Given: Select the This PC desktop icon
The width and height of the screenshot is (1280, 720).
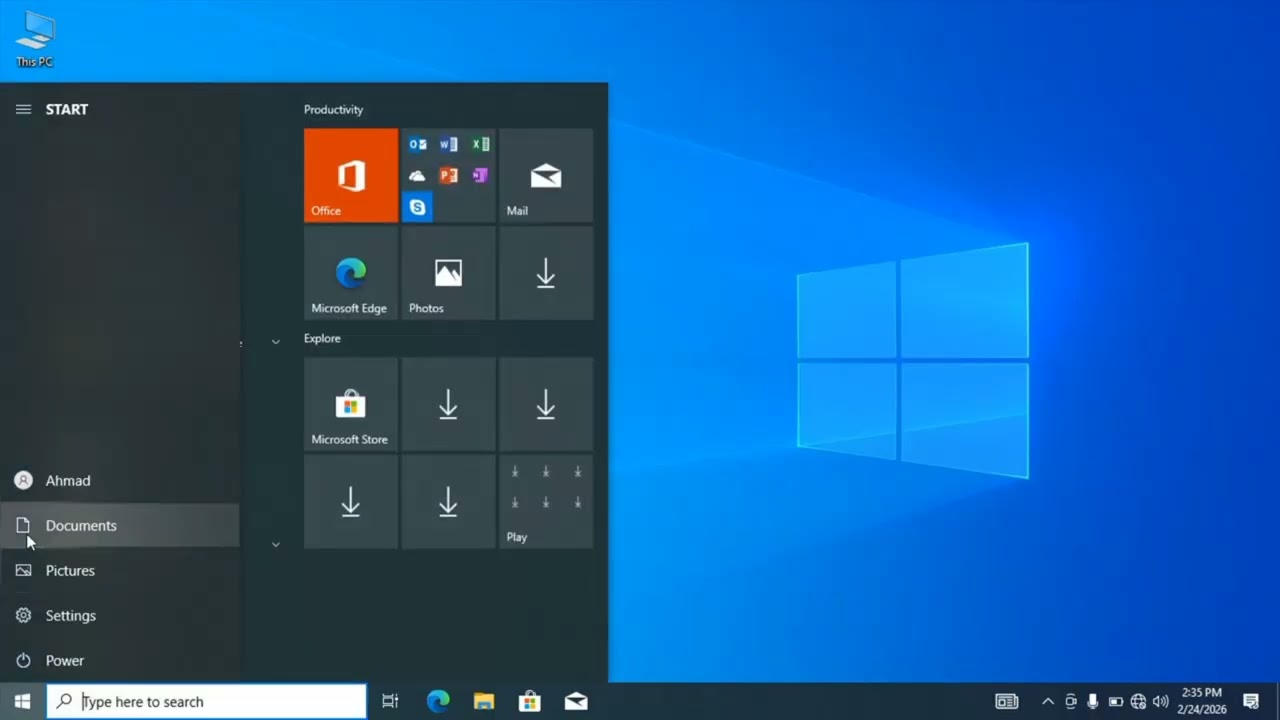Looking at the screenshot, I should [x=35, y=40].
